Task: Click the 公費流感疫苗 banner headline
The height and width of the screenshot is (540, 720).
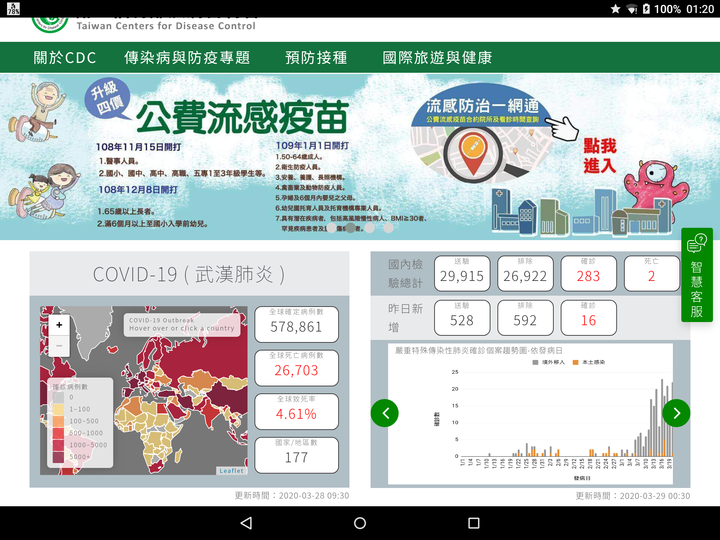Action: [242, 118]
